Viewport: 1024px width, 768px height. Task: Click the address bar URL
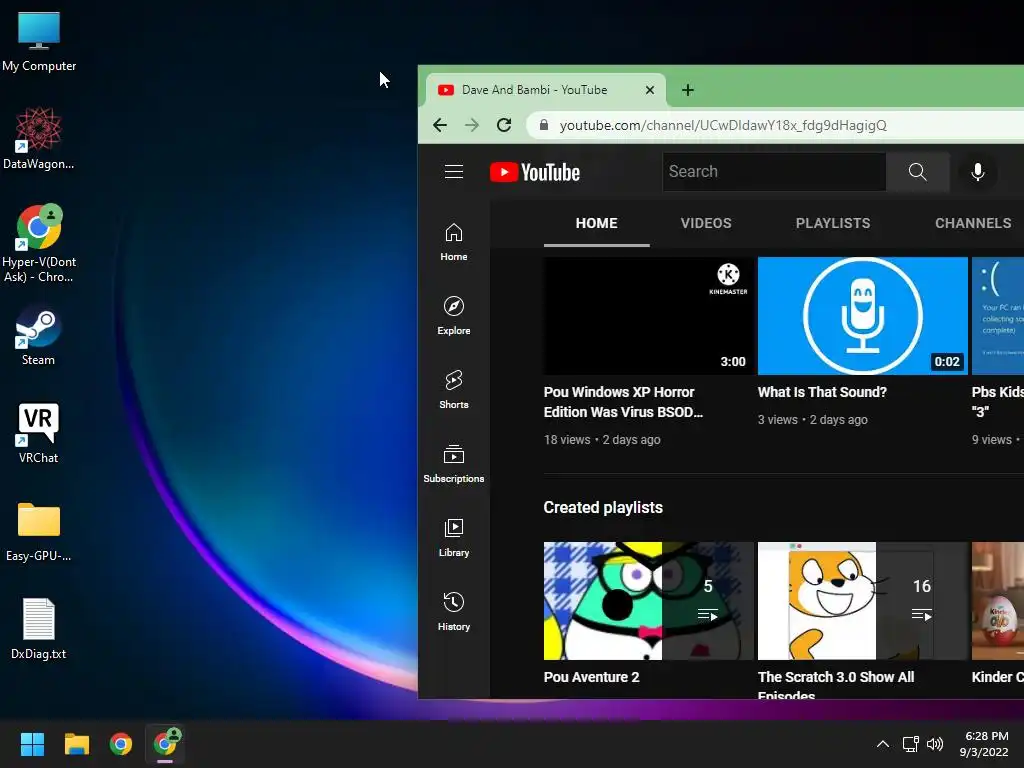pyautogui.click(x=723, y=125)
